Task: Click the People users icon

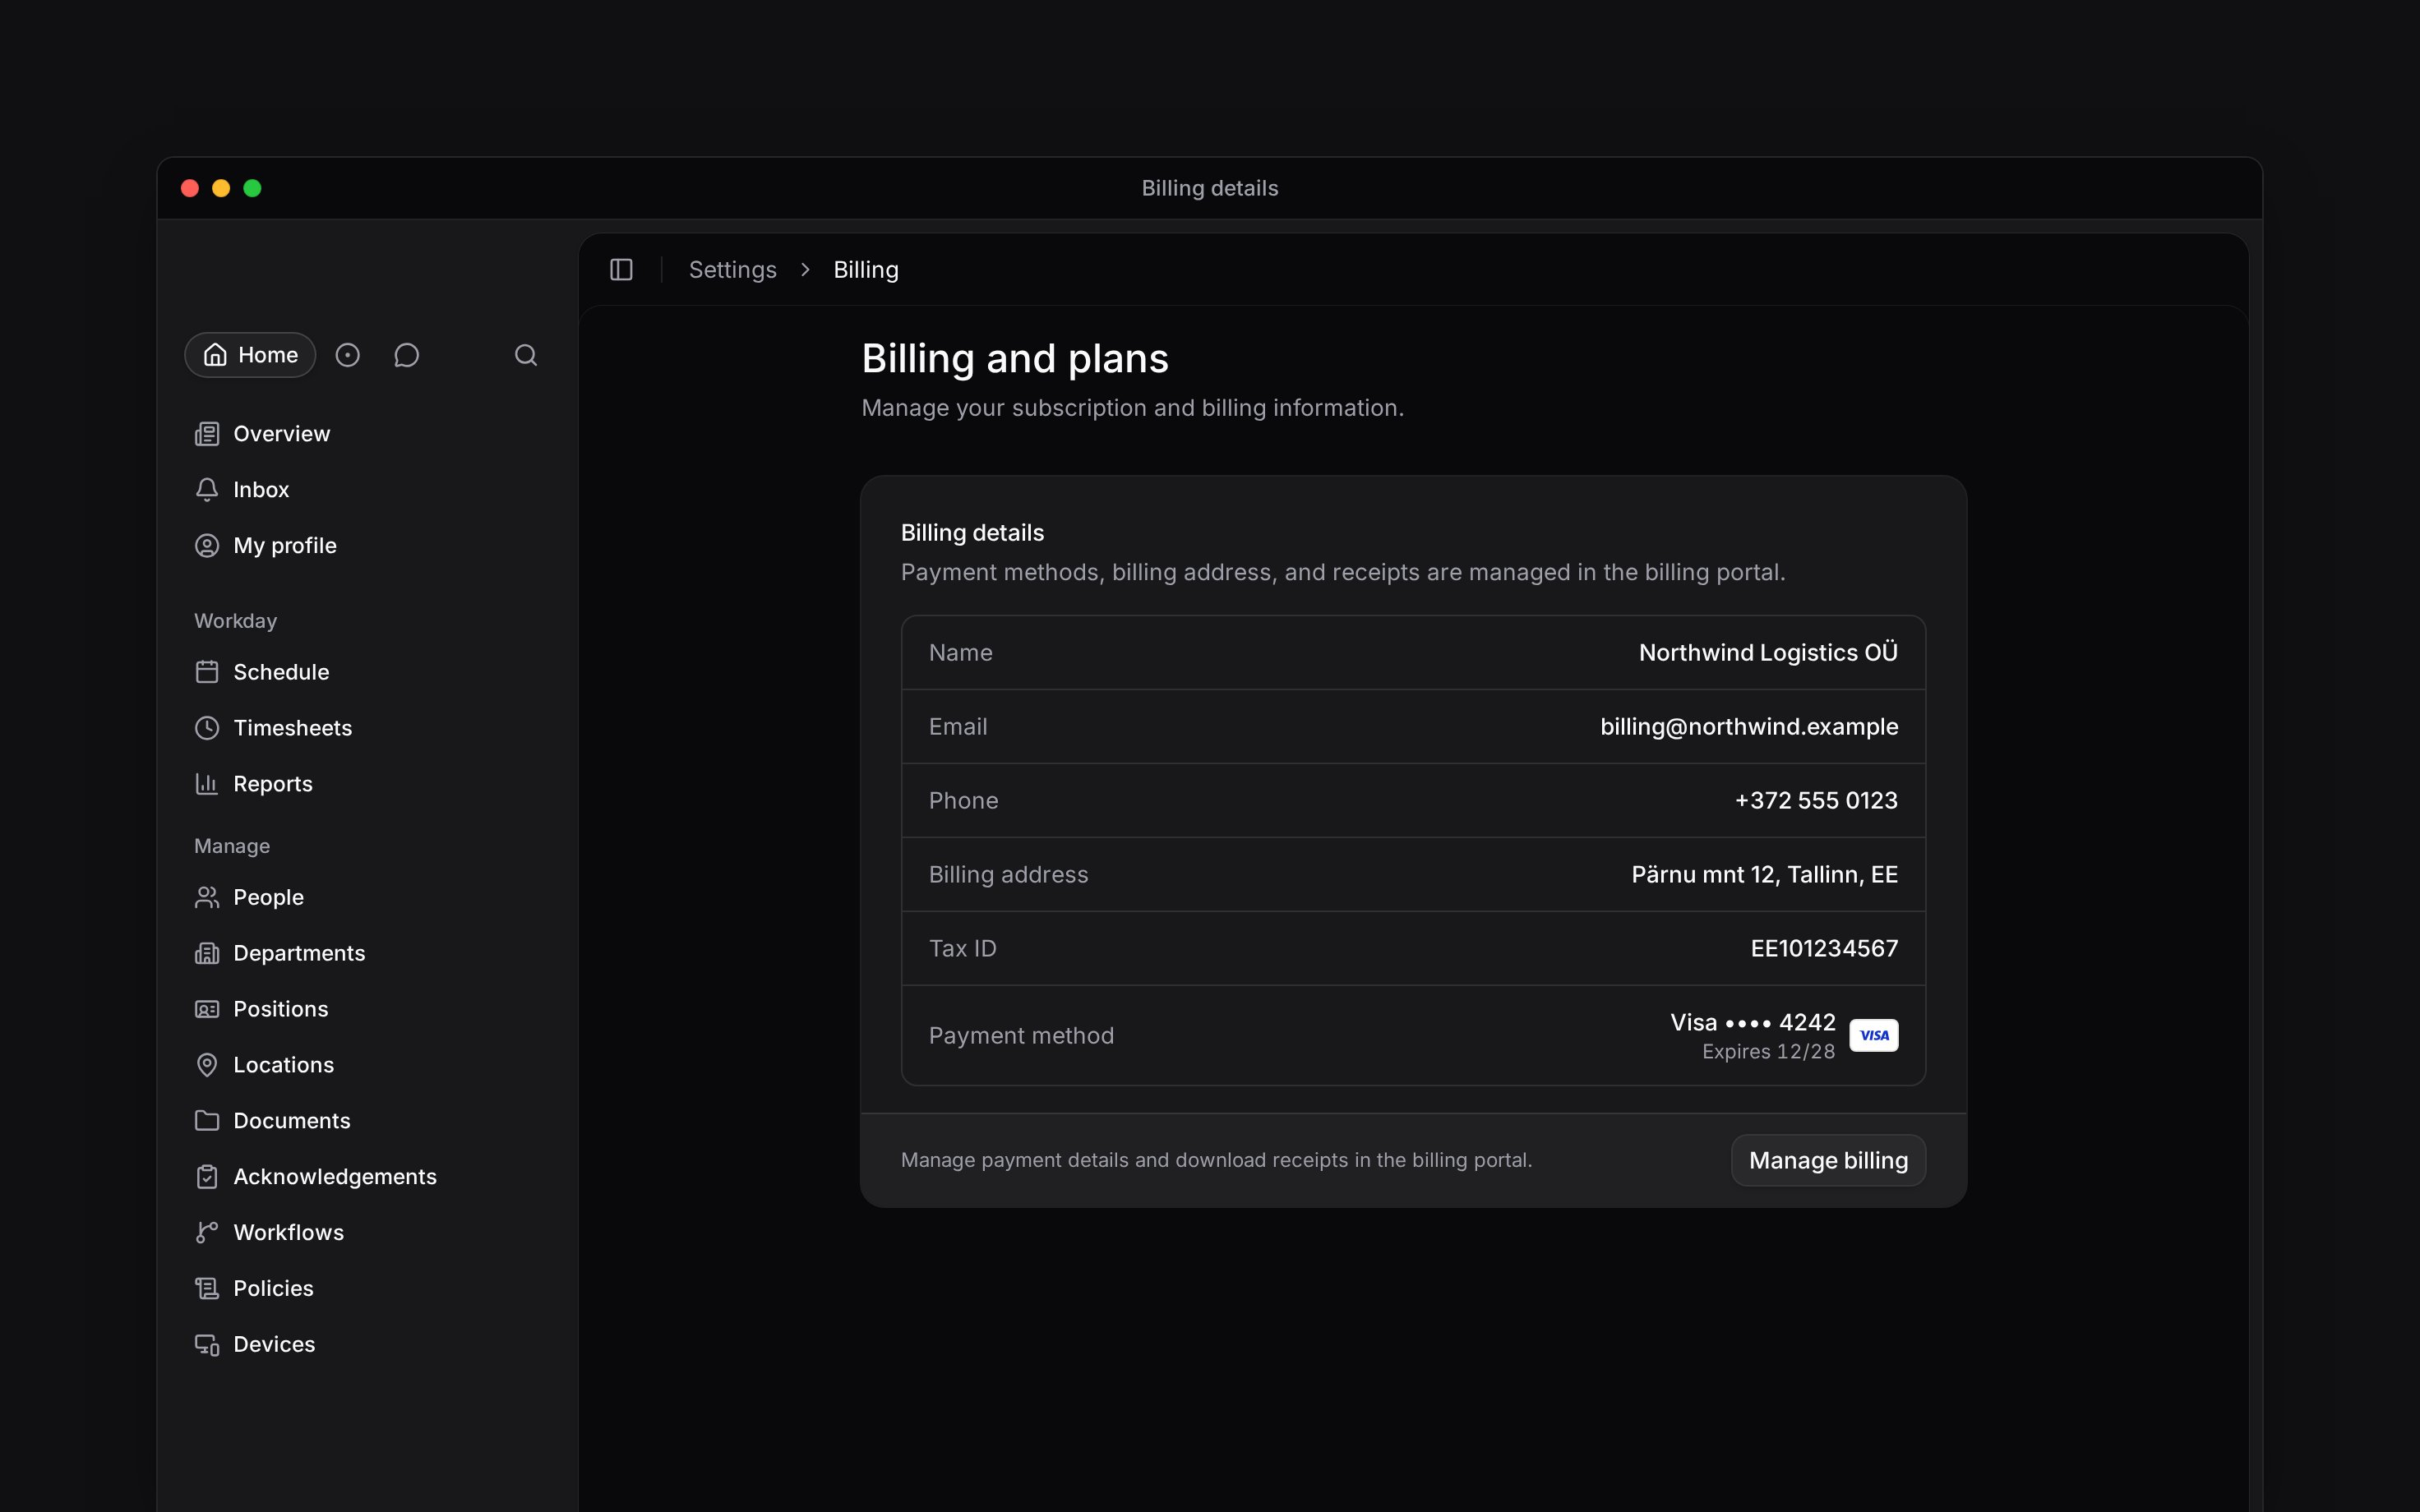Action: (x=207, y=897)
